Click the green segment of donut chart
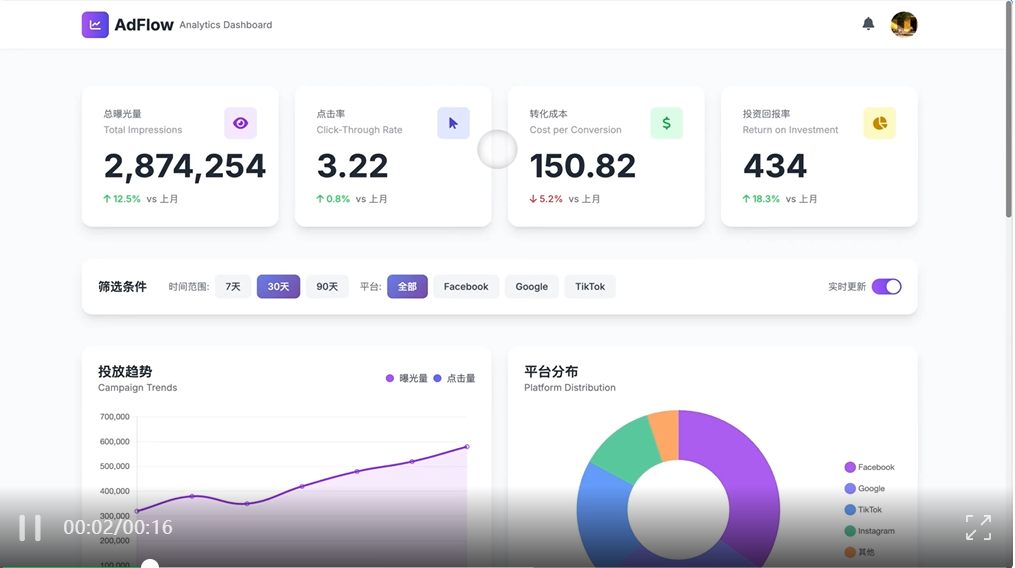 [625, 450]
